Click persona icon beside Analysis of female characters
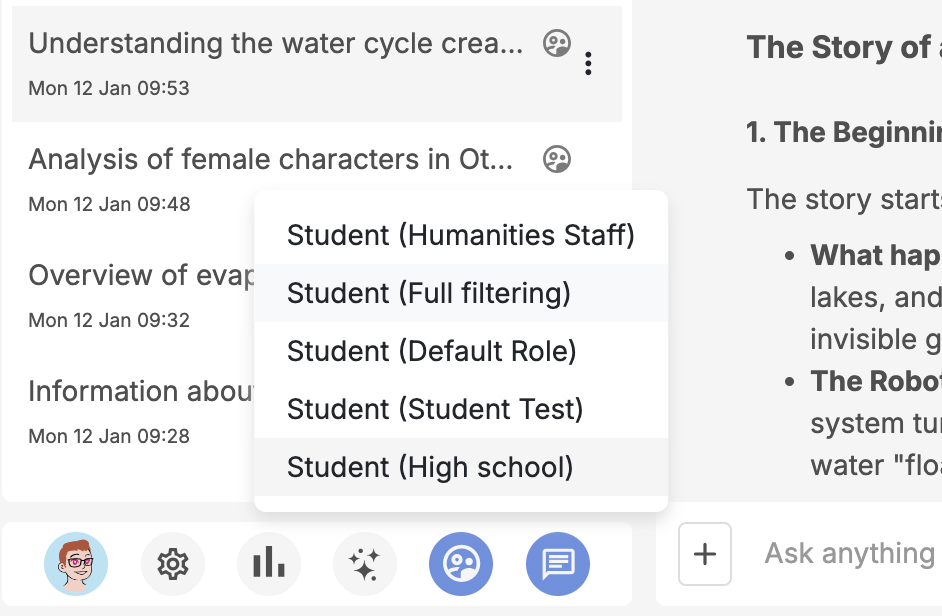Image resolution: width=942 pixels, height=616 pixels. click(557, 159)
